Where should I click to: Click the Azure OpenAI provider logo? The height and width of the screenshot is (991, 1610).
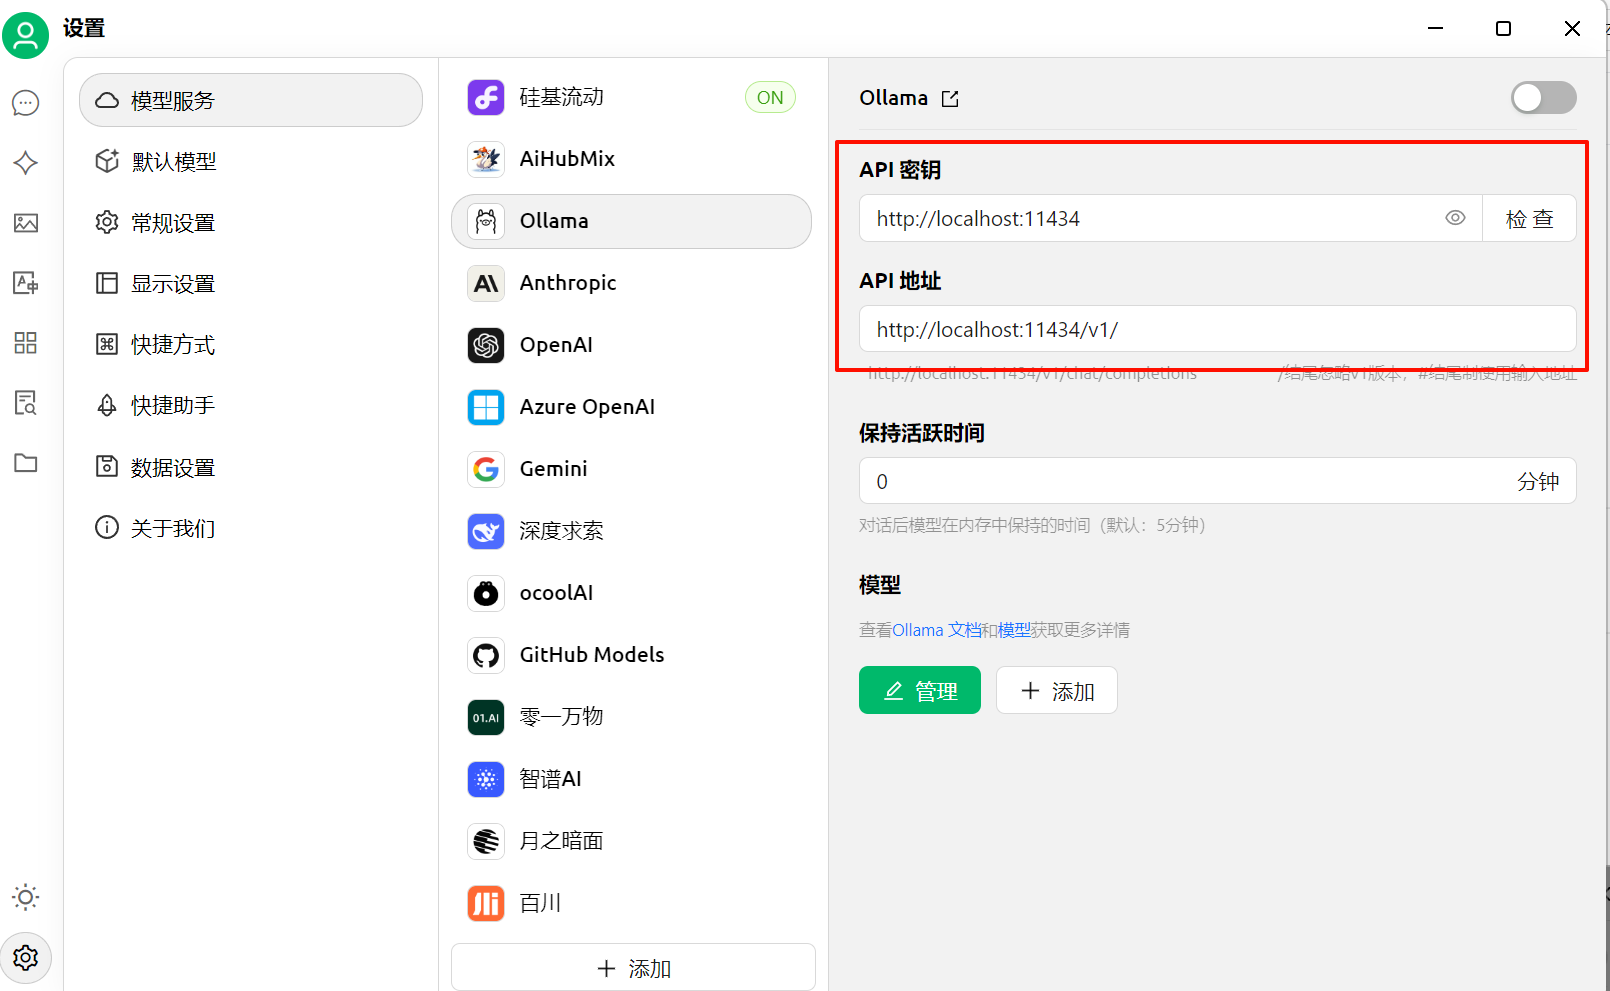486,408
